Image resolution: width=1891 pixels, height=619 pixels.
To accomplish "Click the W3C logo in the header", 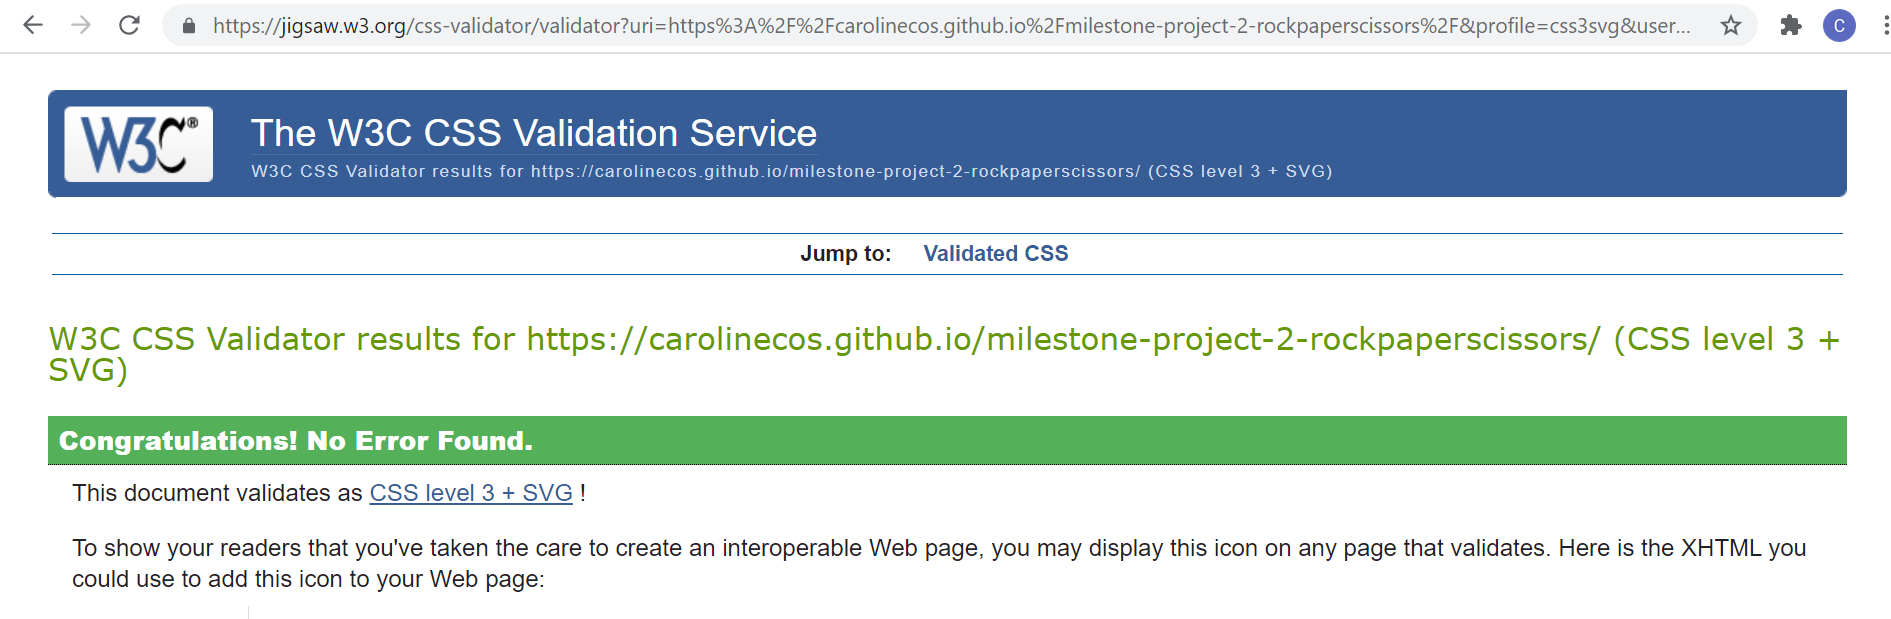I will tap(138, 143).
